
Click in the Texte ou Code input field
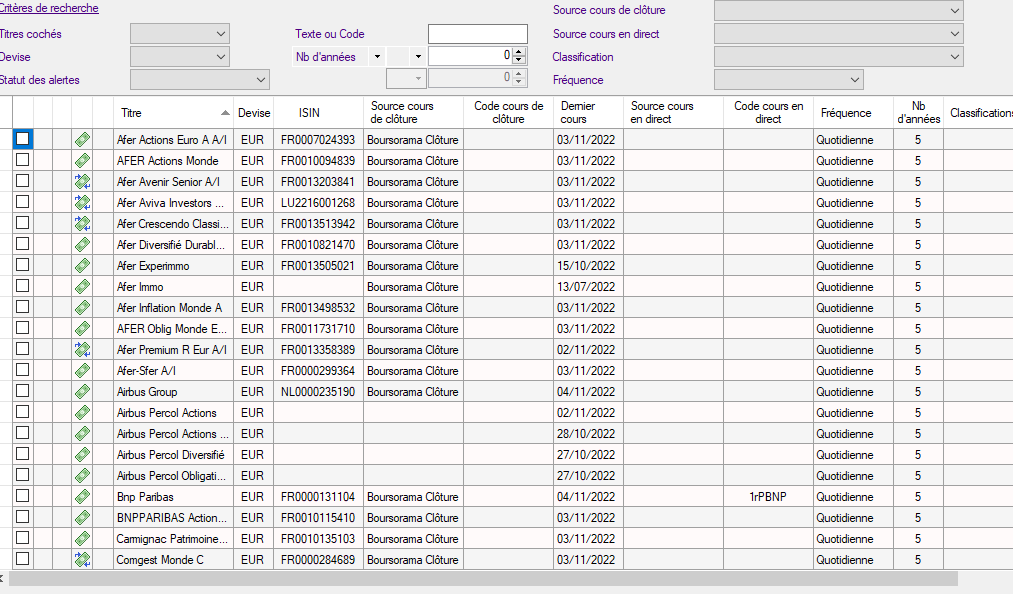477,34
